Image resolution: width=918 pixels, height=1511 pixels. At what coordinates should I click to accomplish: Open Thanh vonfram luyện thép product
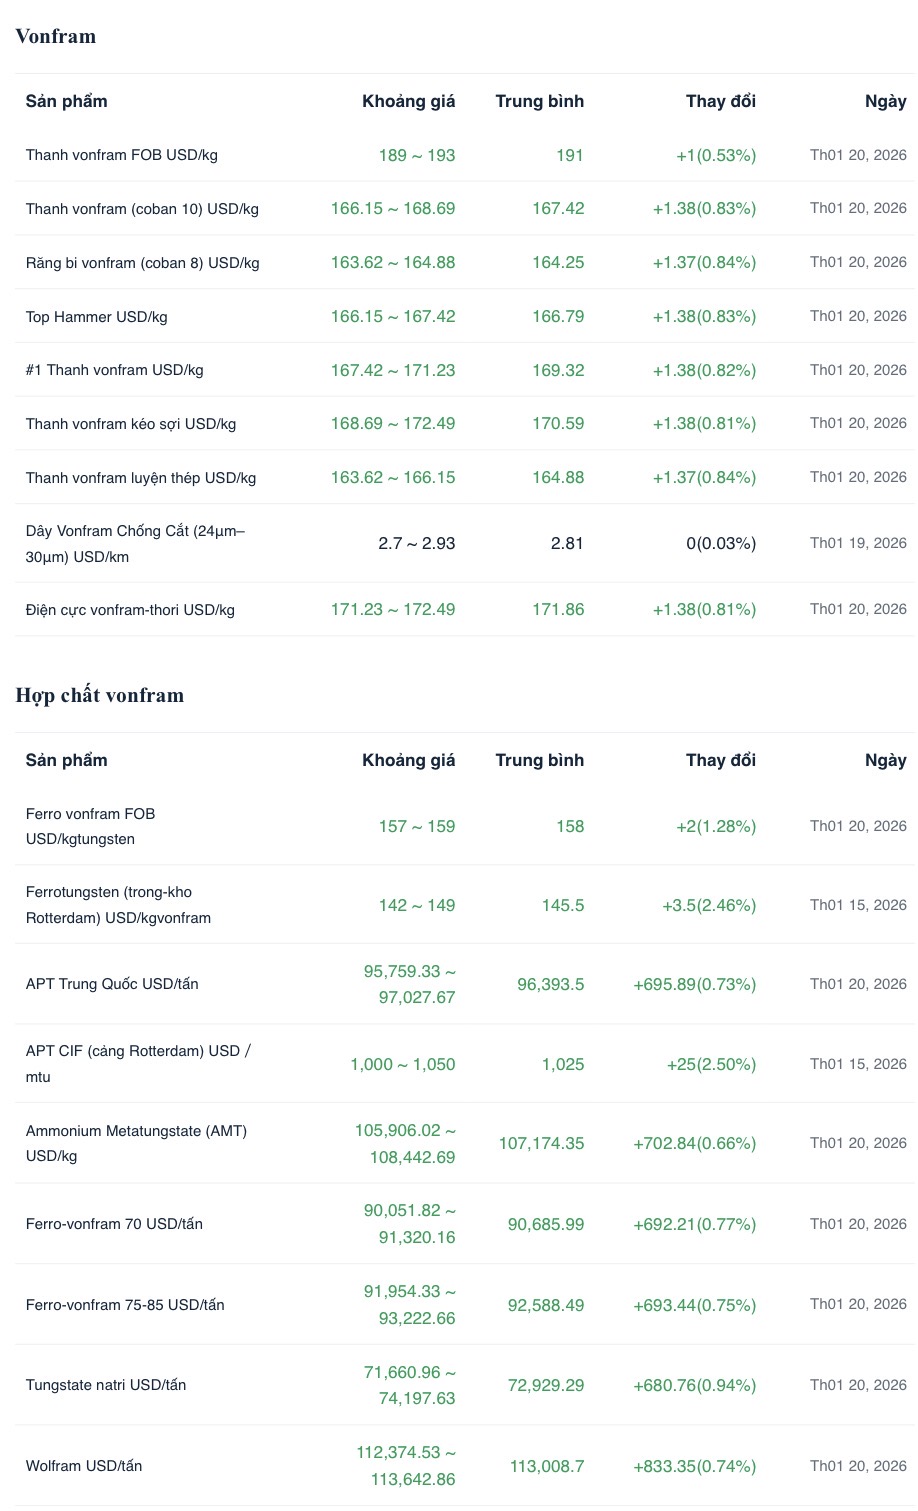click(x=141, y=478)
